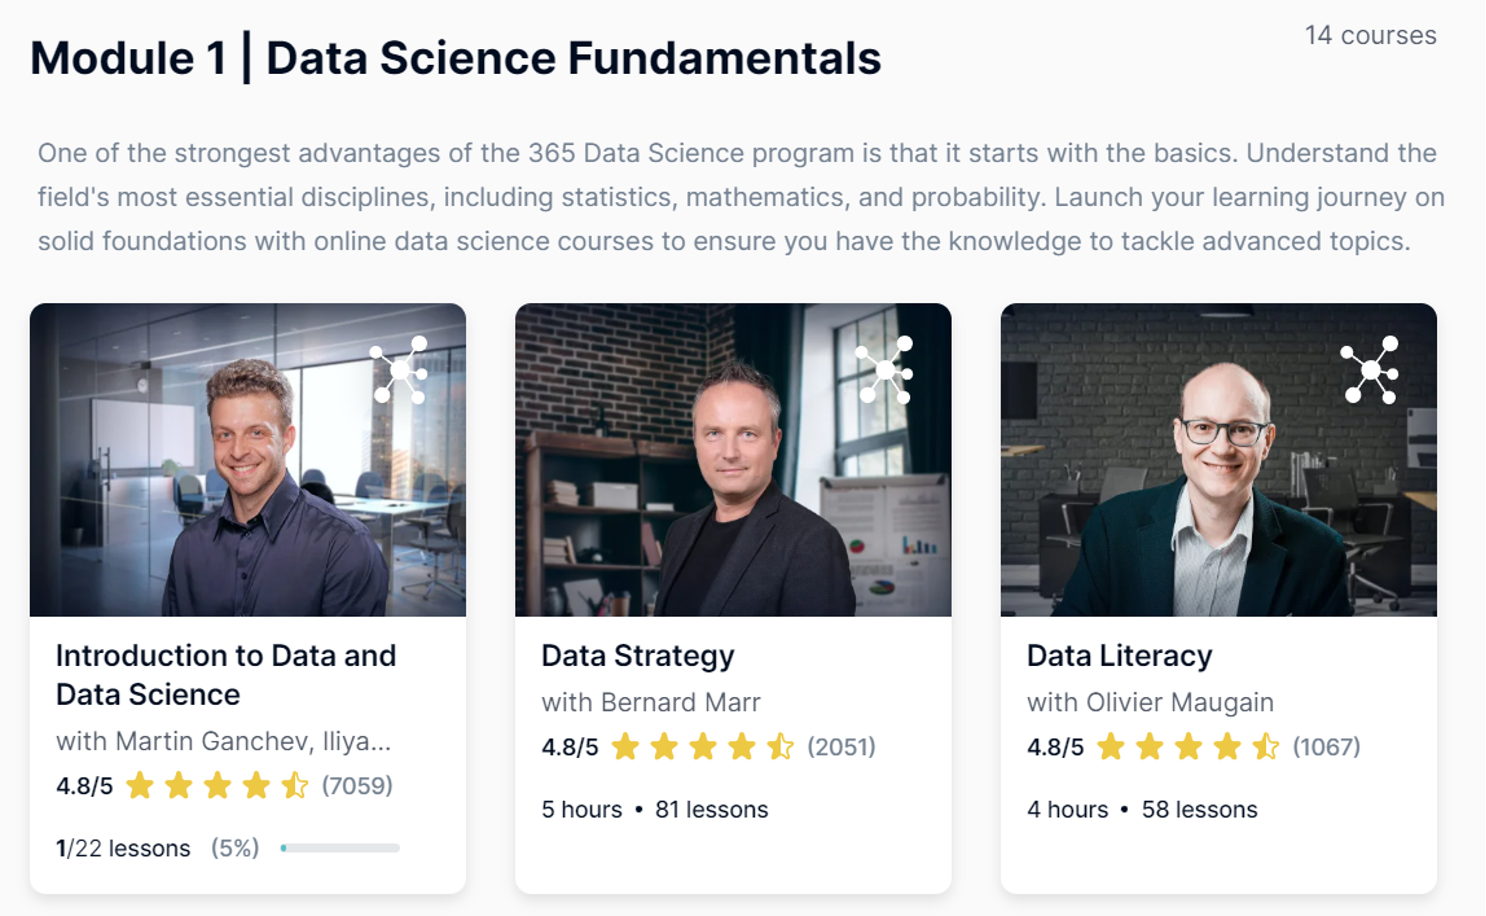This screenshot has height=916, width=1486.
Task: Click network icon on Introduction to Data course
Action: click(x=400, y=370)
